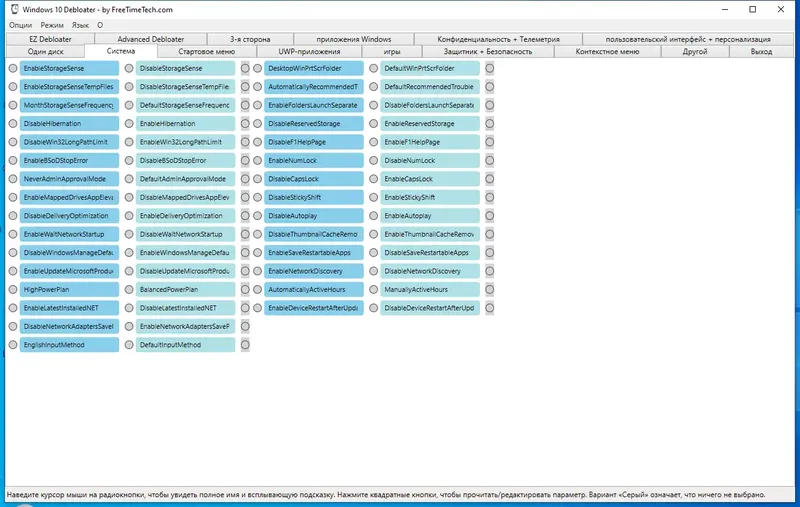Click the DefaultAdminApprovalMode button
Viewport: 800px width, 507px height.
185,179
